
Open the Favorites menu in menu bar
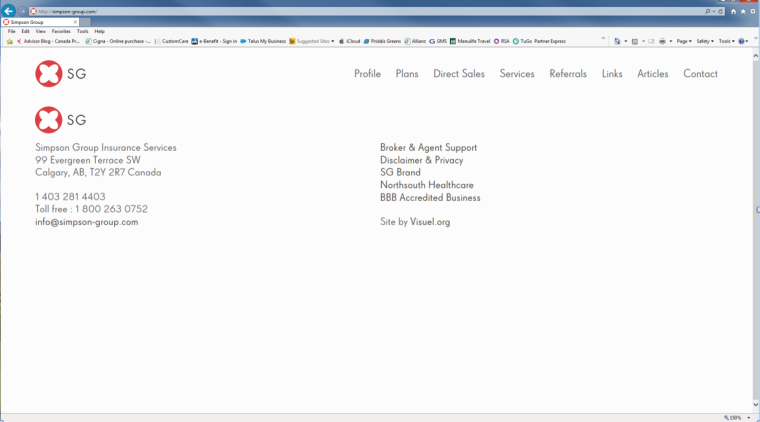pos(61,31)
